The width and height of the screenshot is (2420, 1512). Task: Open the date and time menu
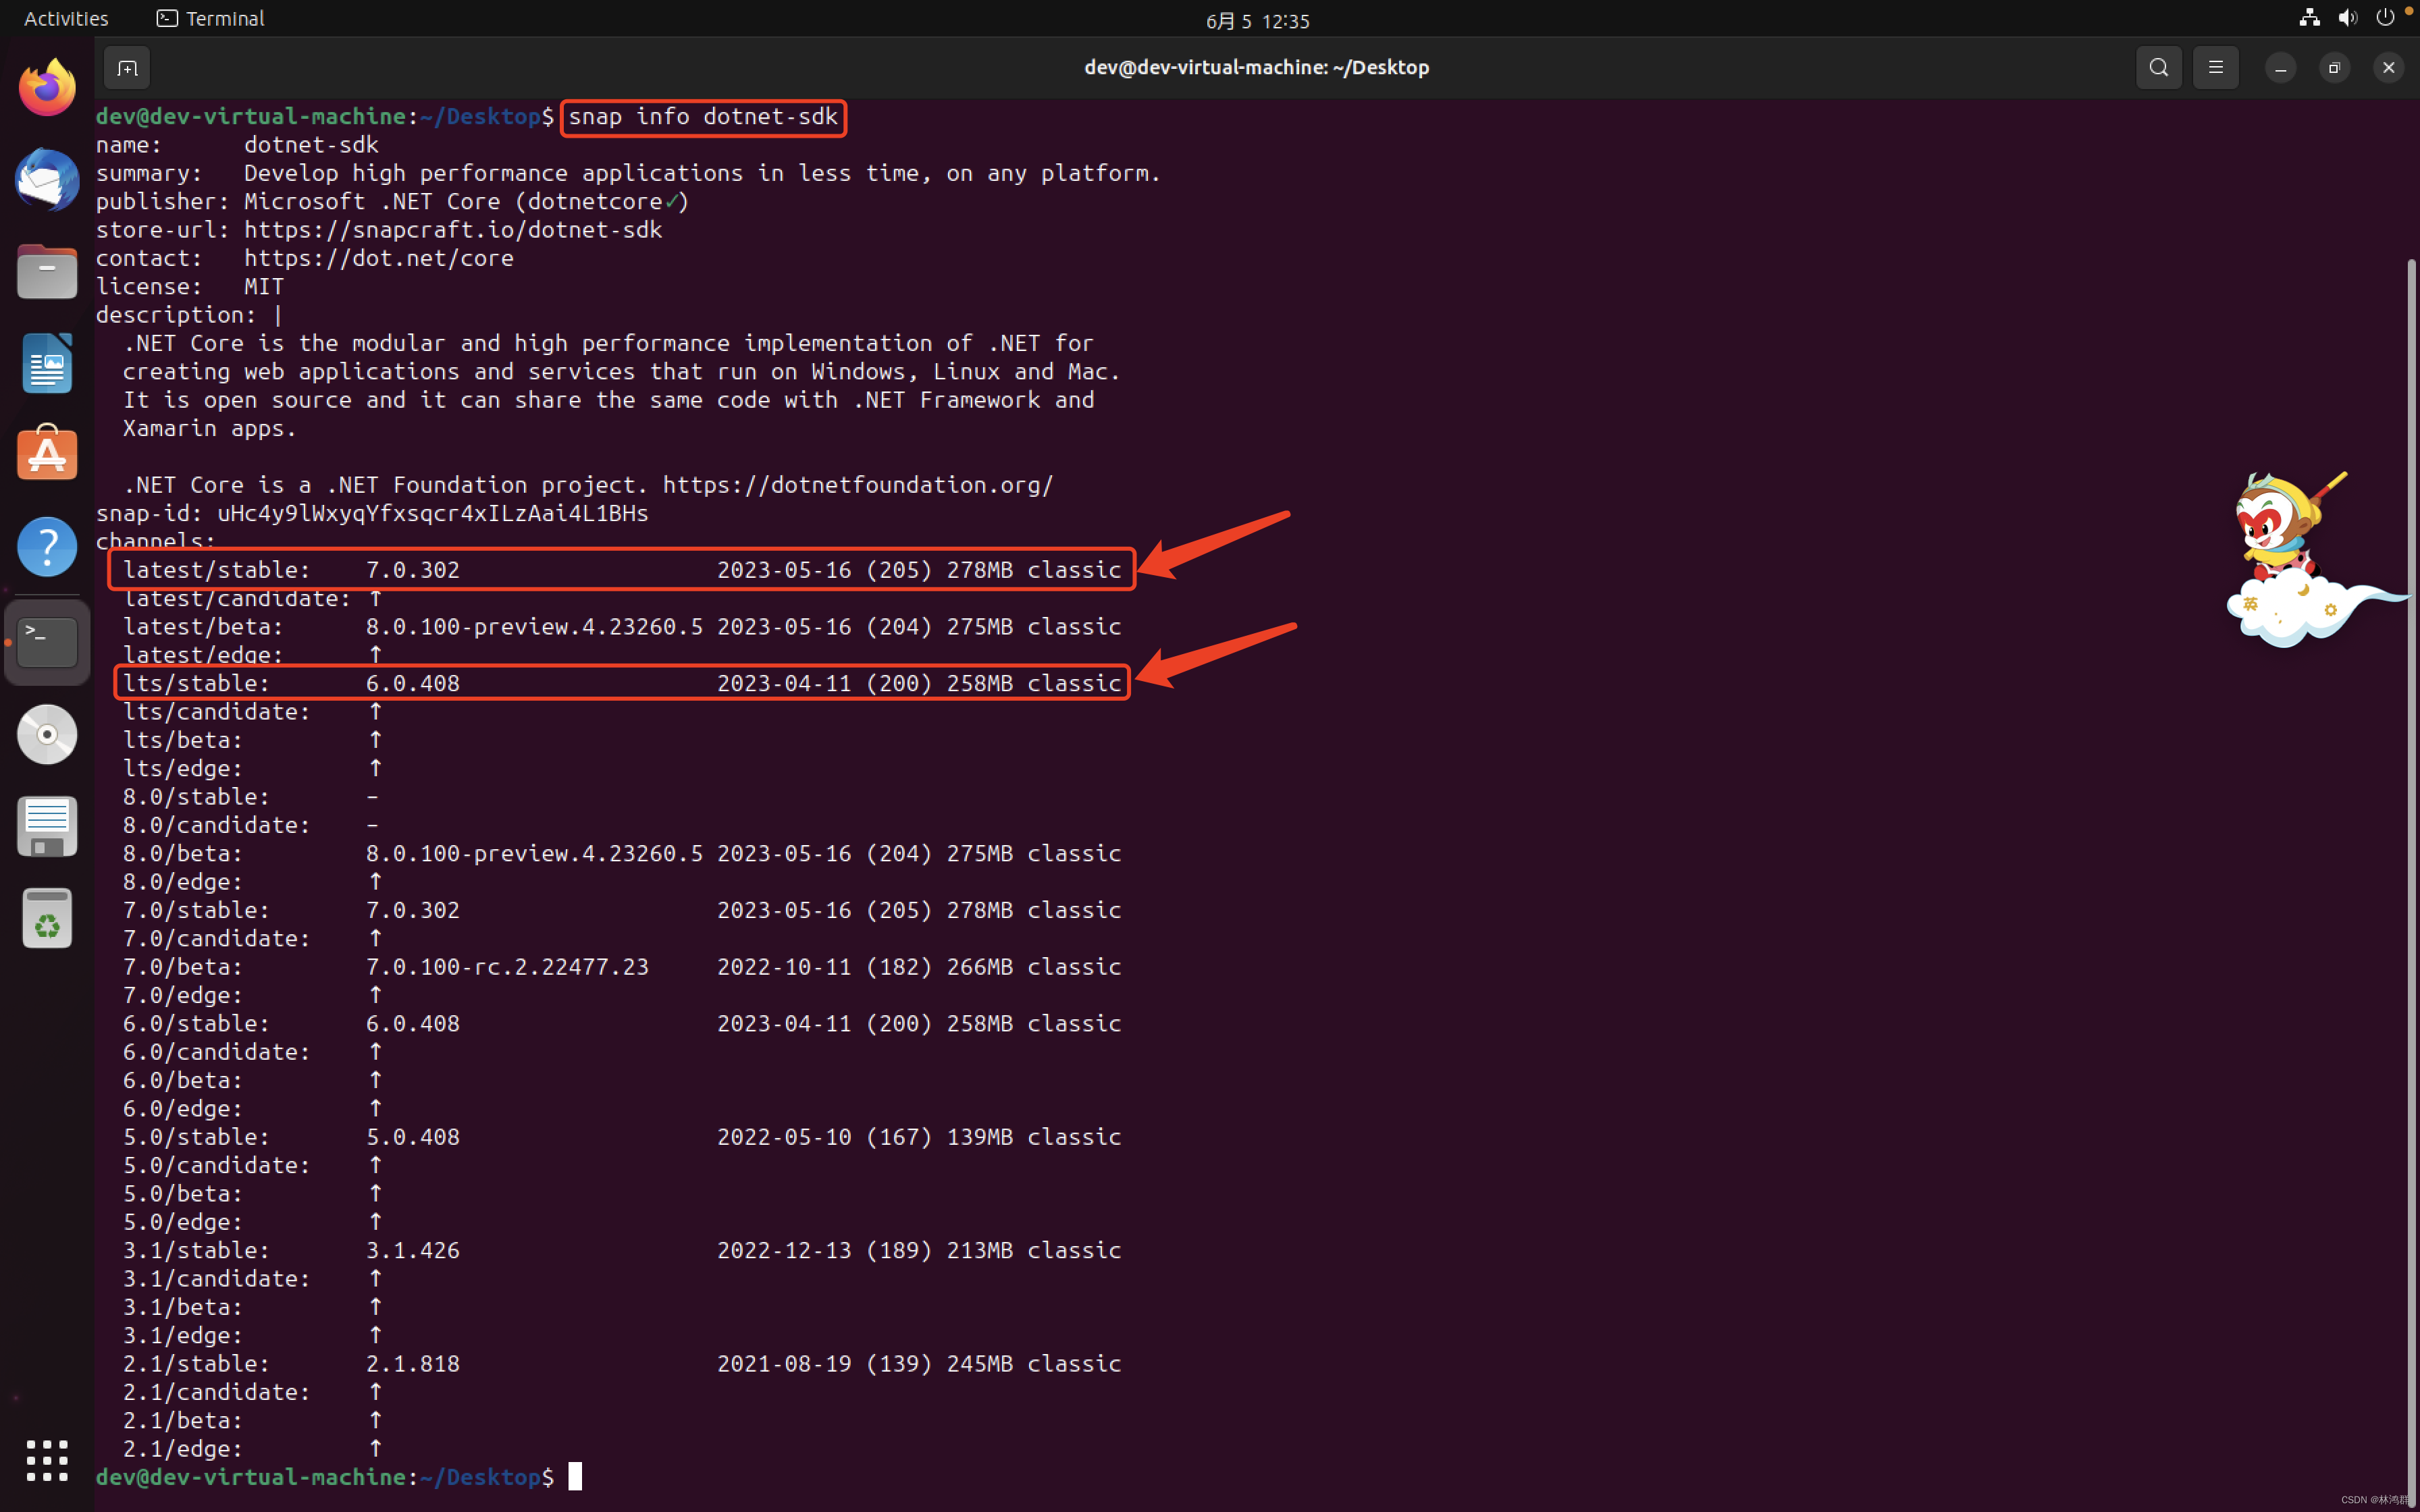coord(1256,19)
